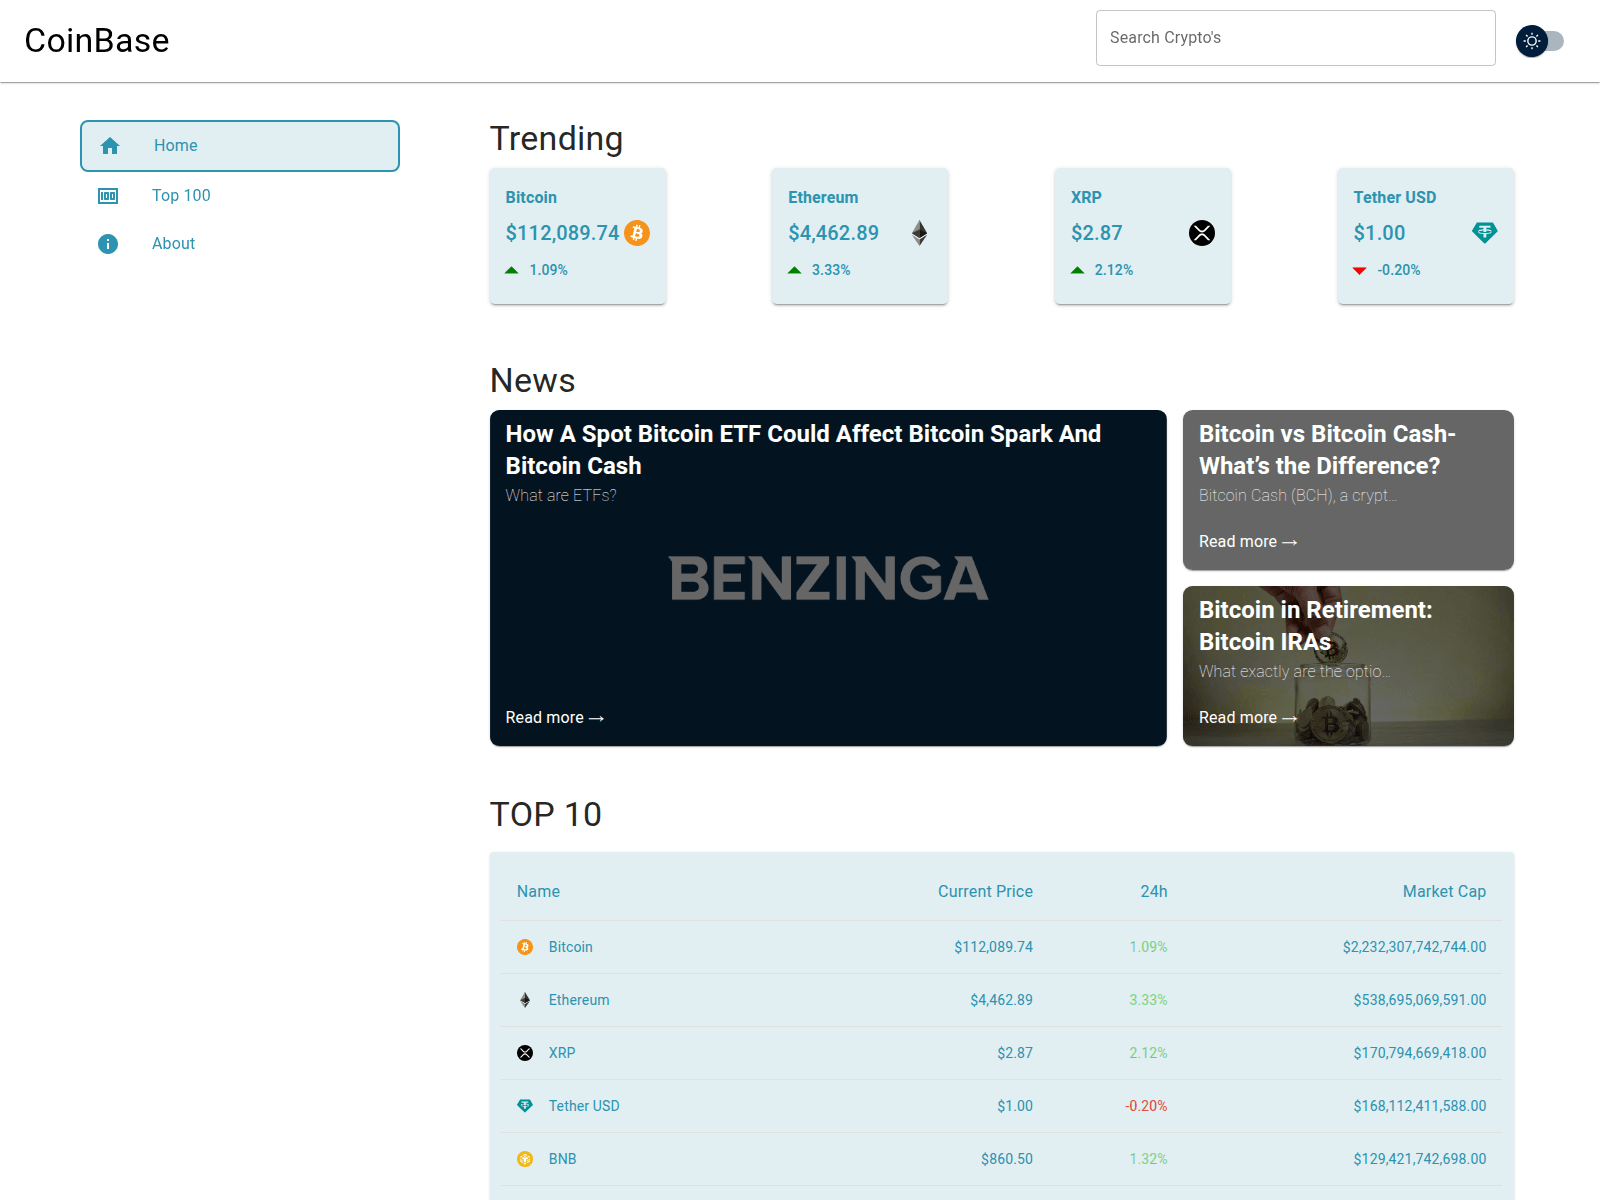The image size is (1600, 1200).
Task: Toggle the dark mode switch
Action: click(x=1540, y=41)
